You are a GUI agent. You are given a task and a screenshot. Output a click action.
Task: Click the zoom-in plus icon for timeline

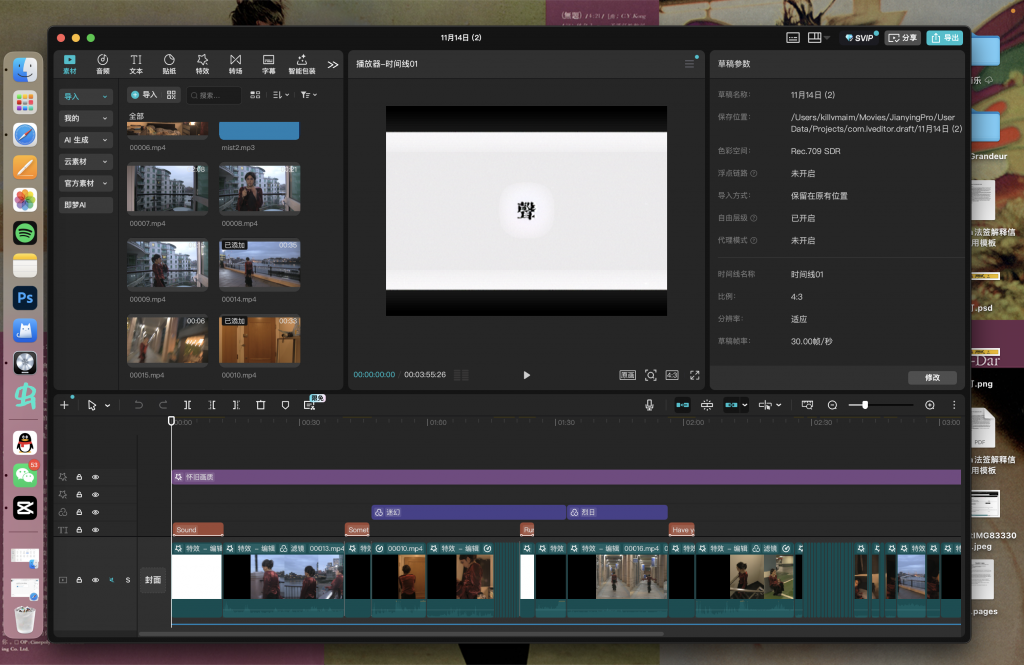pos(929,405)
